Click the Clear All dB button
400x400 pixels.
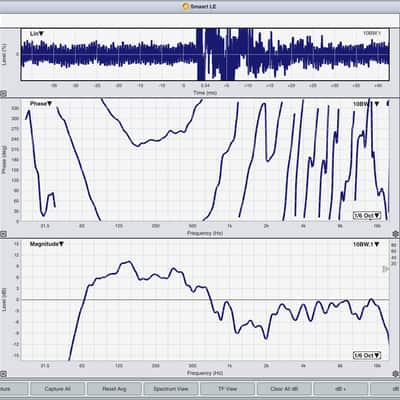click(x=284, y=389)
